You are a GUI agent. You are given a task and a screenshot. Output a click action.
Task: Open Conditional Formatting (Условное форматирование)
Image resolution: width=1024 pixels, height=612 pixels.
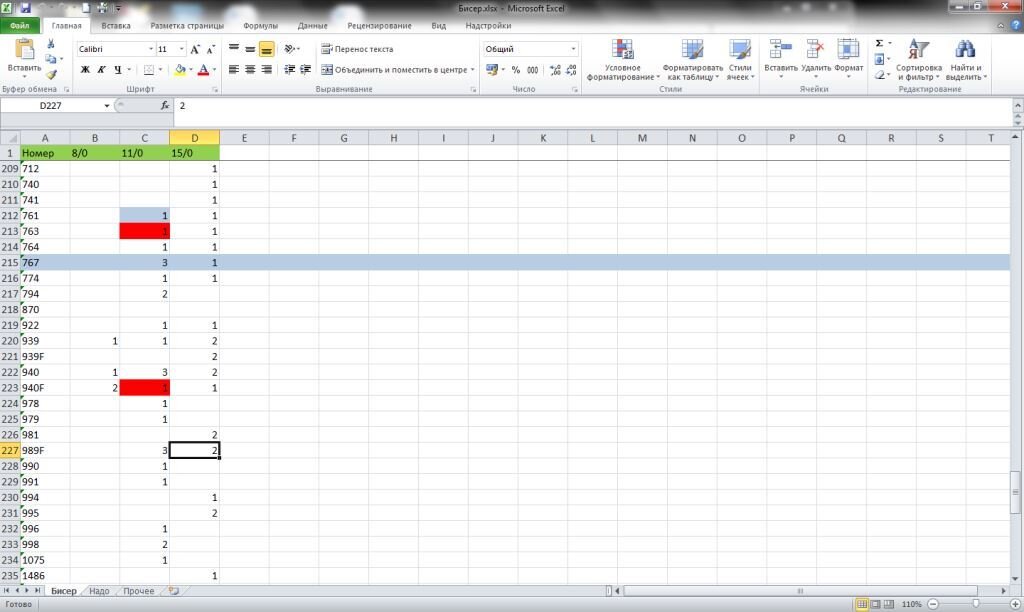coord(622,59)
